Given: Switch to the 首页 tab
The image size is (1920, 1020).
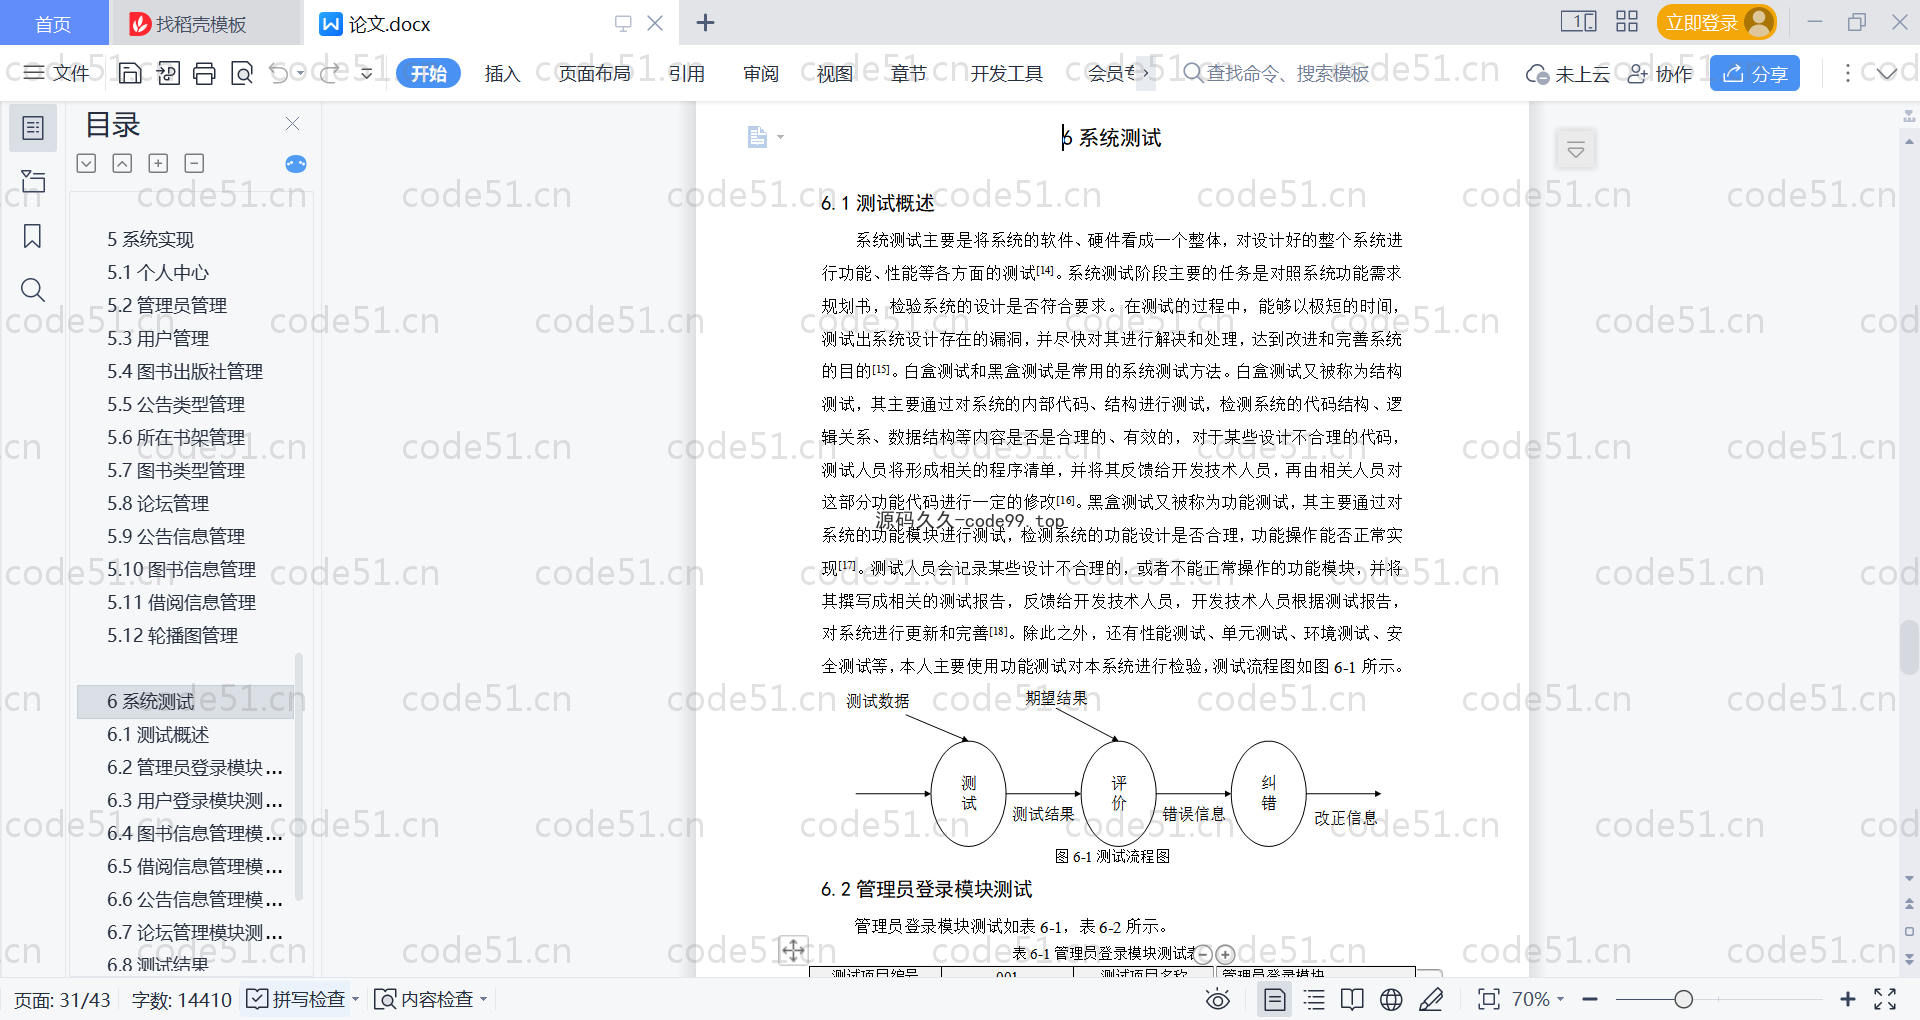Looking at the screenshot, I should click(x=53, y=23).
